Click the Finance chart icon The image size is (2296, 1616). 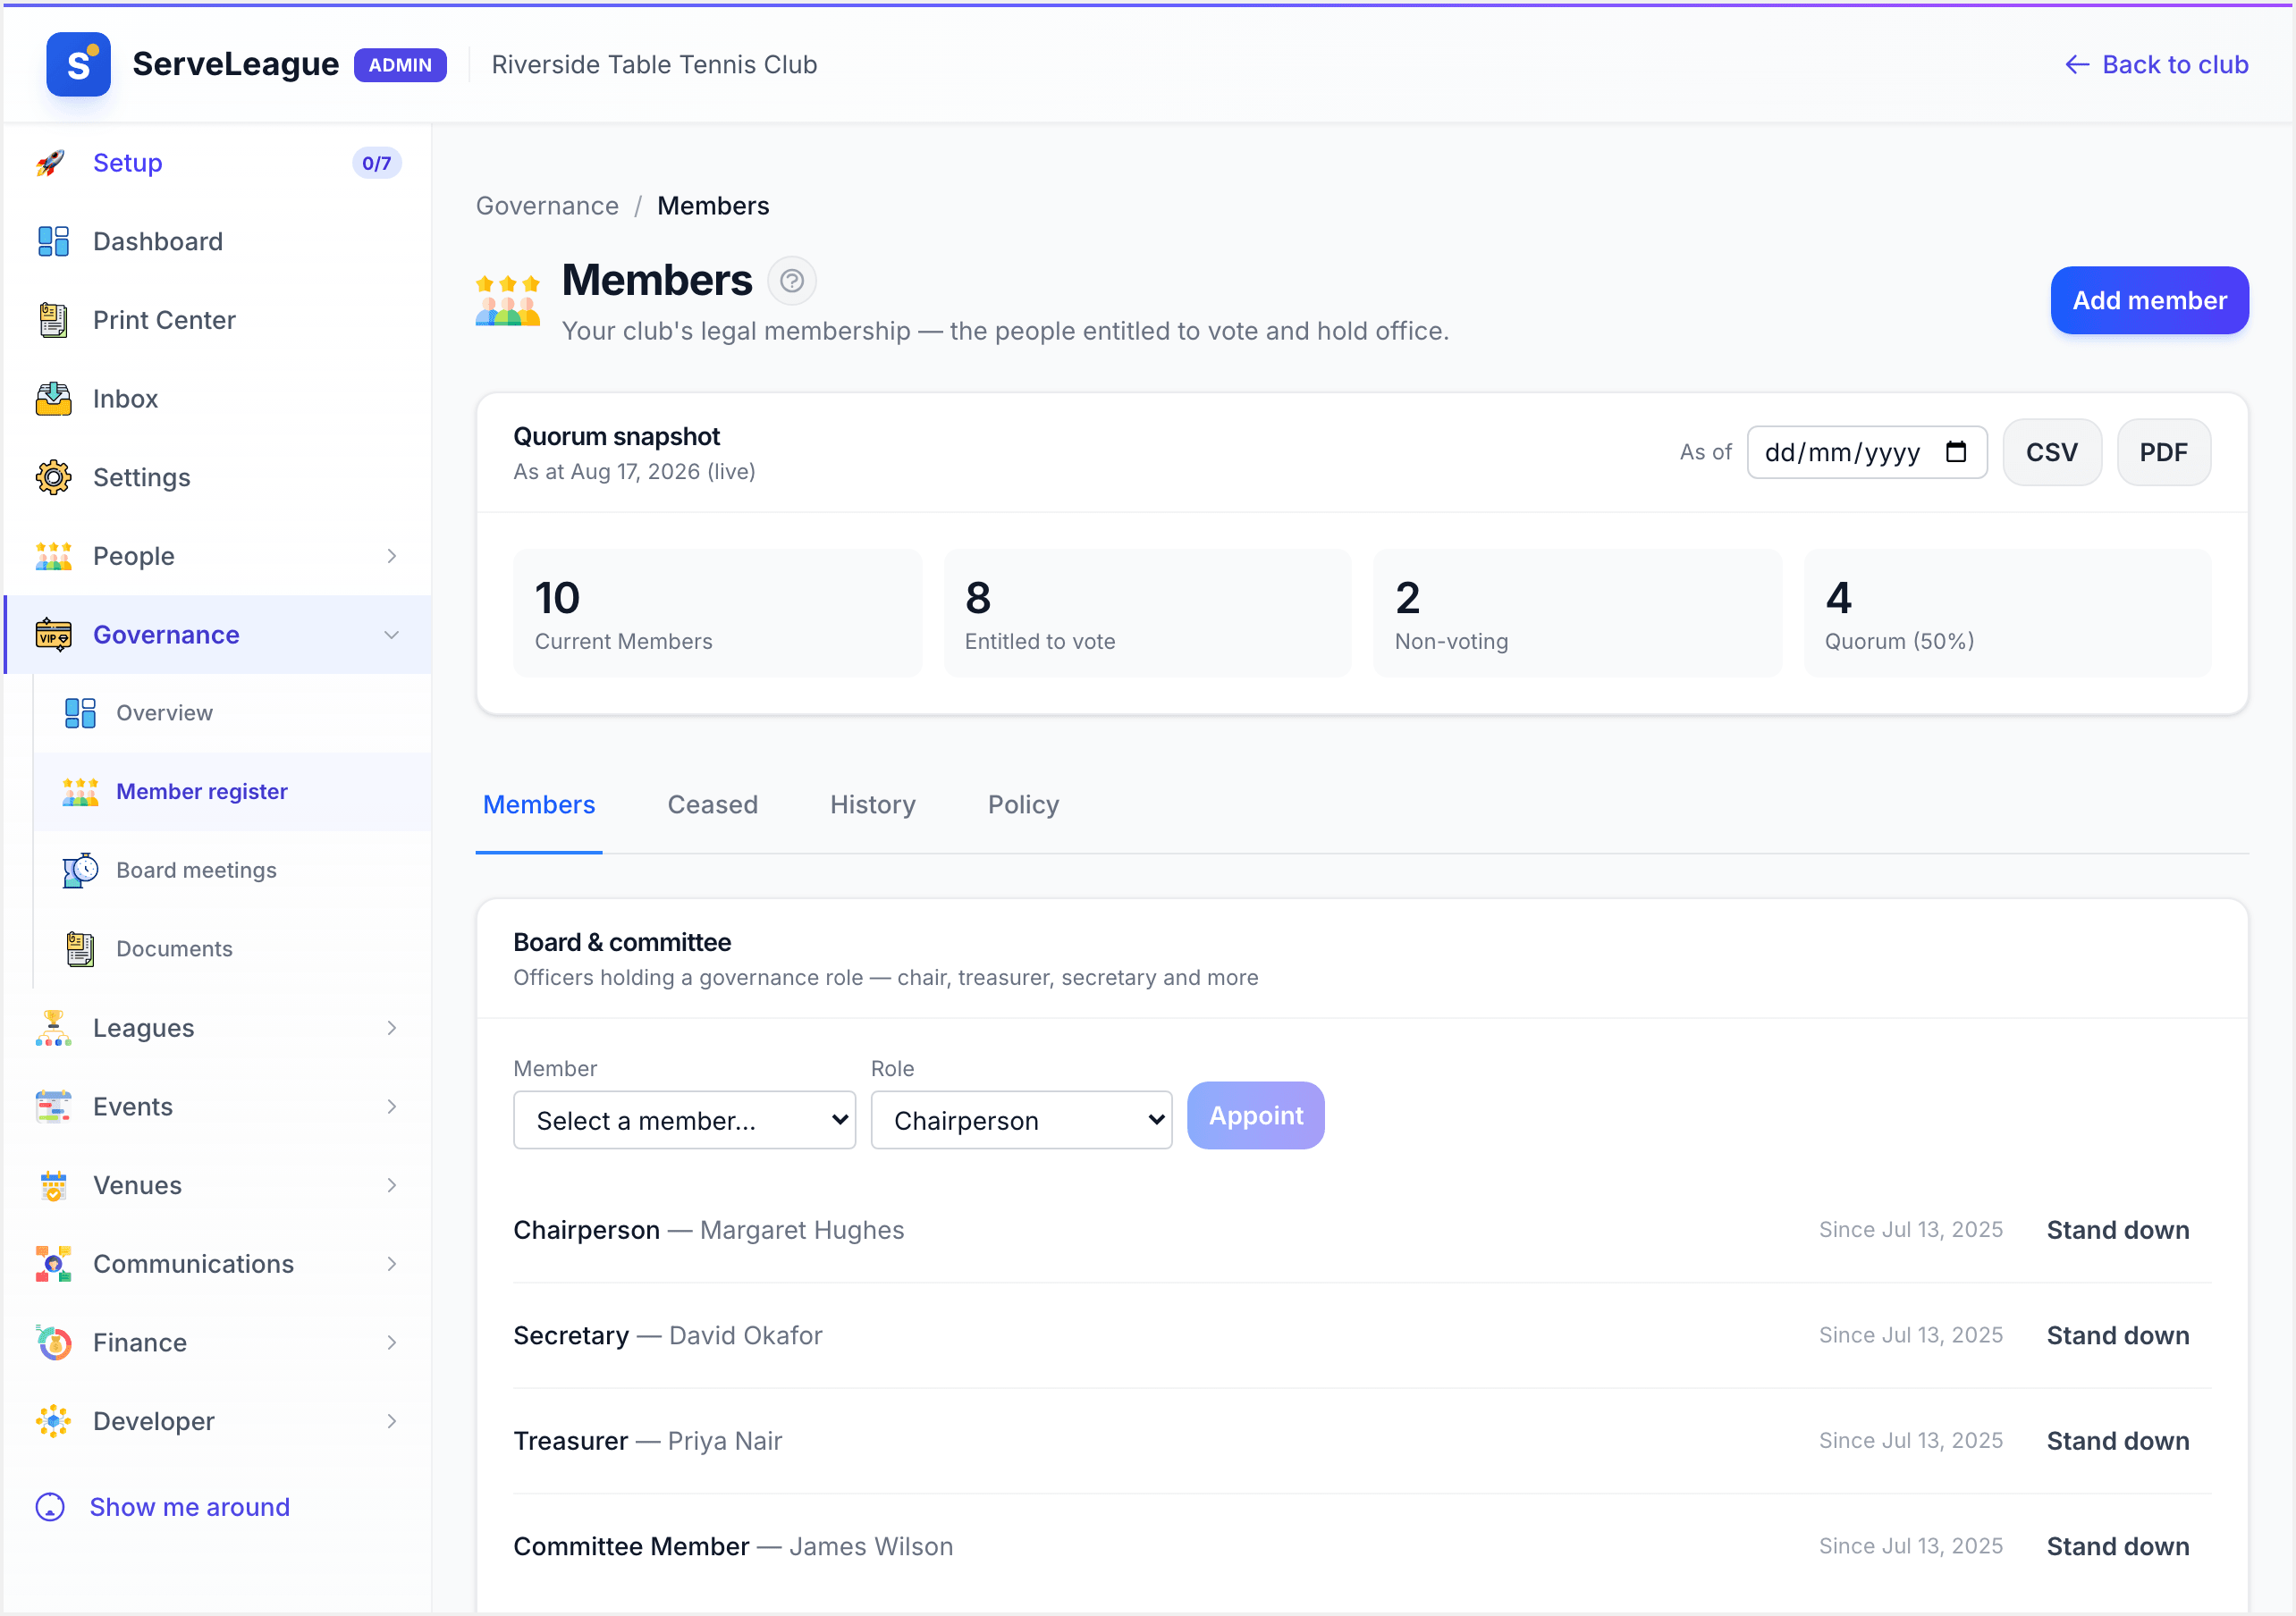pos(53,1343)
